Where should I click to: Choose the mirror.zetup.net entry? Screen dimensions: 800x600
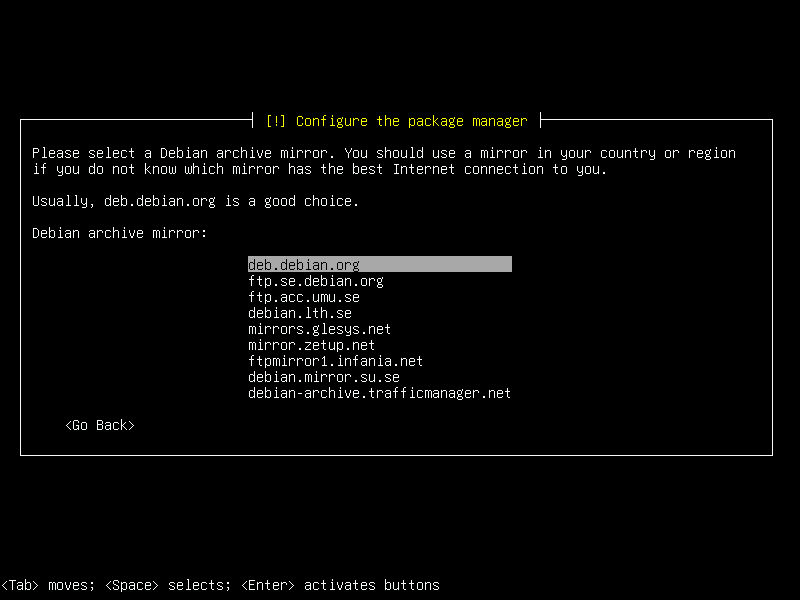click(x=311, y=344)
